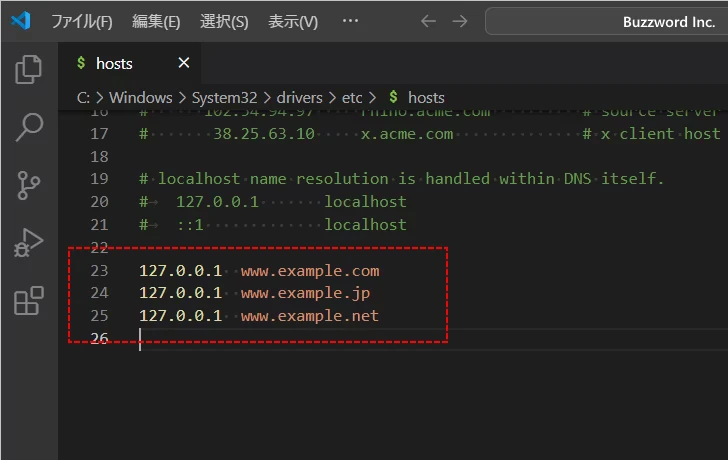Viewport: 728px width, 460px height.
Task: Select the hosts tab
Action: point(114,63)
